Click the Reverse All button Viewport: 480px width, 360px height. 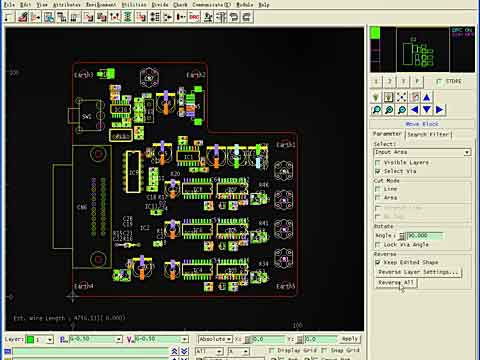tap(396, 283)
